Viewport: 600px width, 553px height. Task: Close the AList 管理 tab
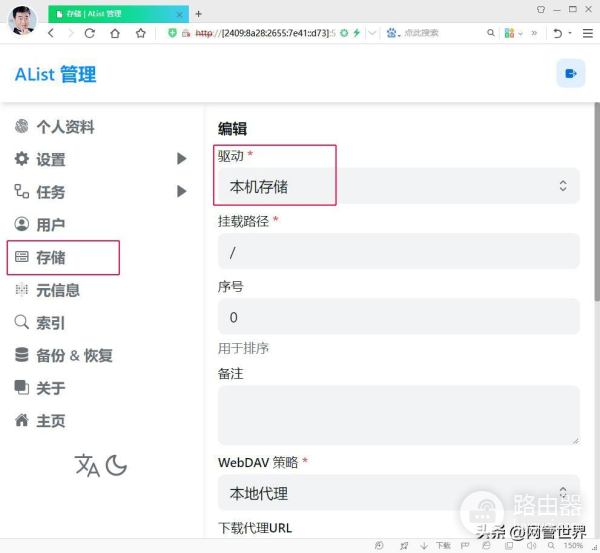[179, 15]
